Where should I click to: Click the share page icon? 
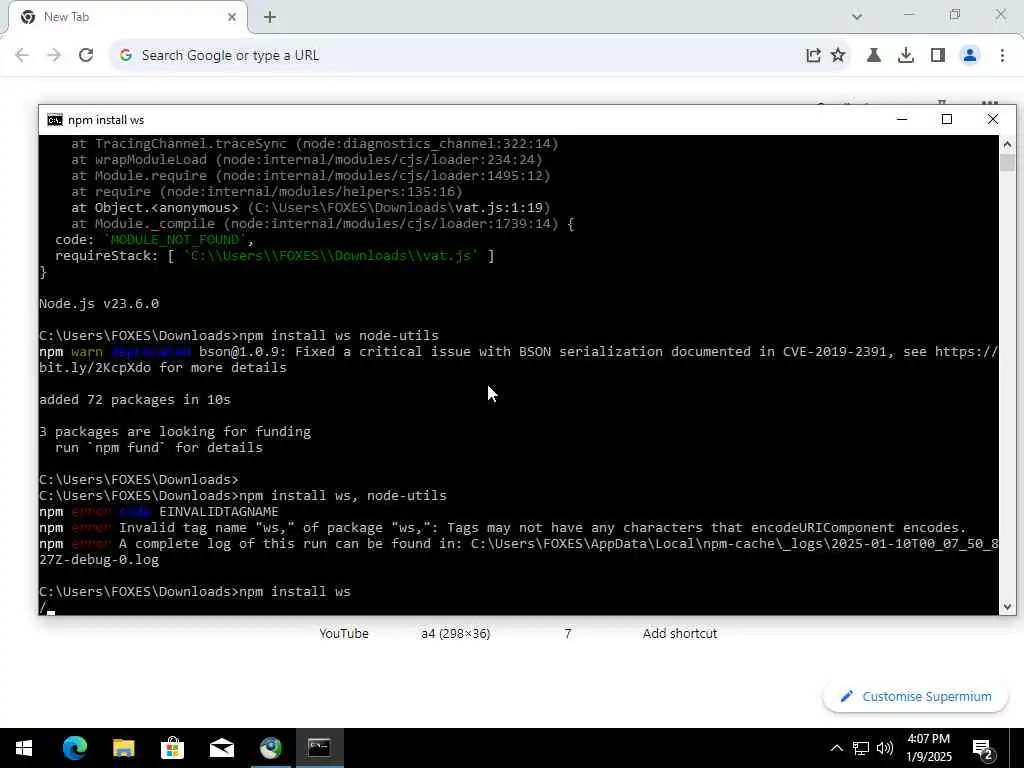813,56
